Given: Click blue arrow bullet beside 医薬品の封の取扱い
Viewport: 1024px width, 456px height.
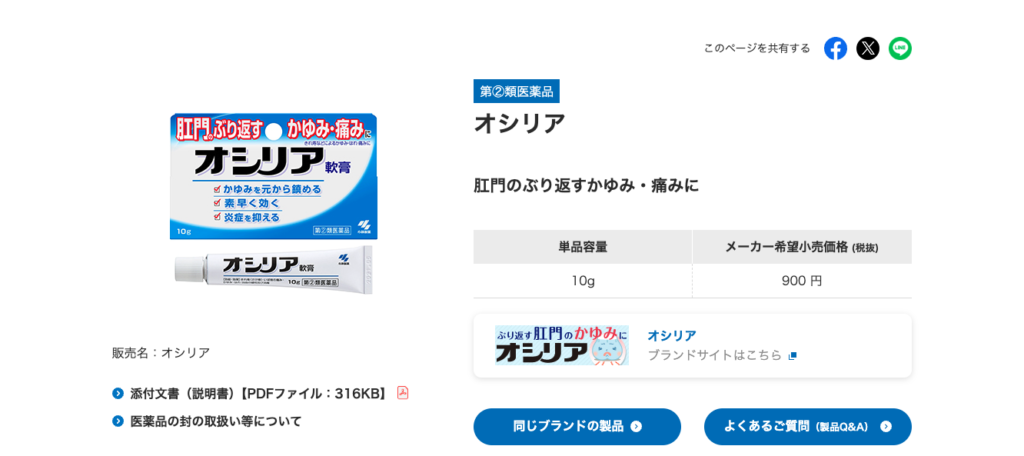Looking at the screenshot, I should pyautogui.click(x=118, y=421).
